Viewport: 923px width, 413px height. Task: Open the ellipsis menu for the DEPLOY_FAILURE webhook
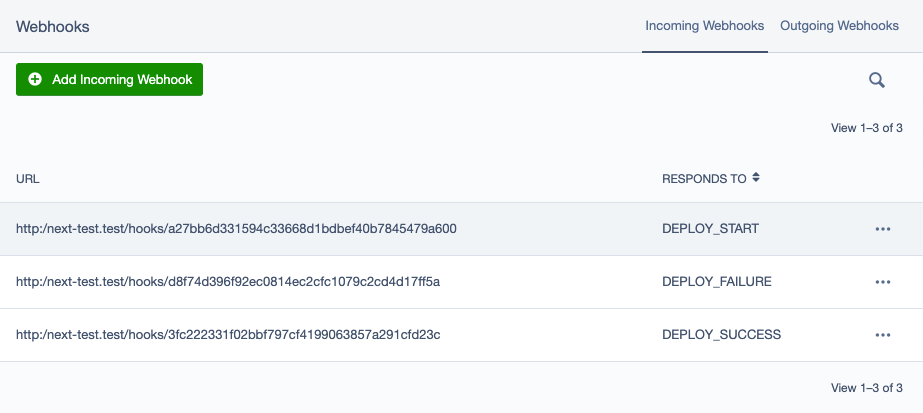882,282
